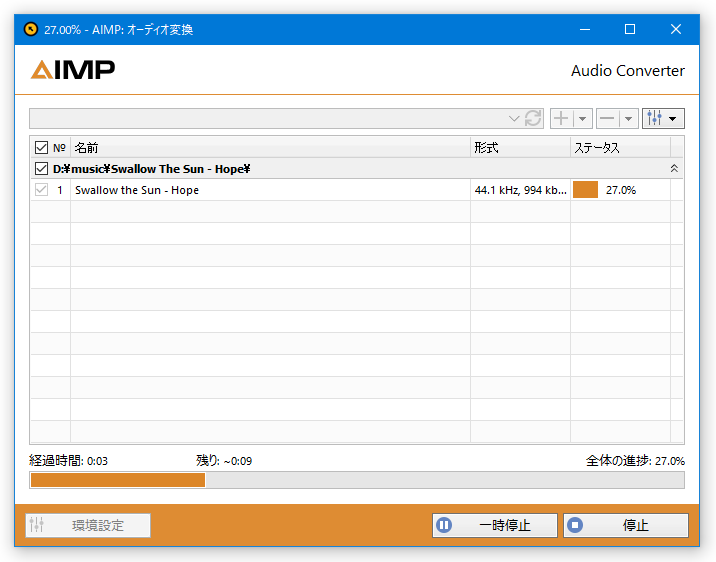Viewport: 716px width, 562px height.
Task: Click the add files plus button
Action: (561, 119)
